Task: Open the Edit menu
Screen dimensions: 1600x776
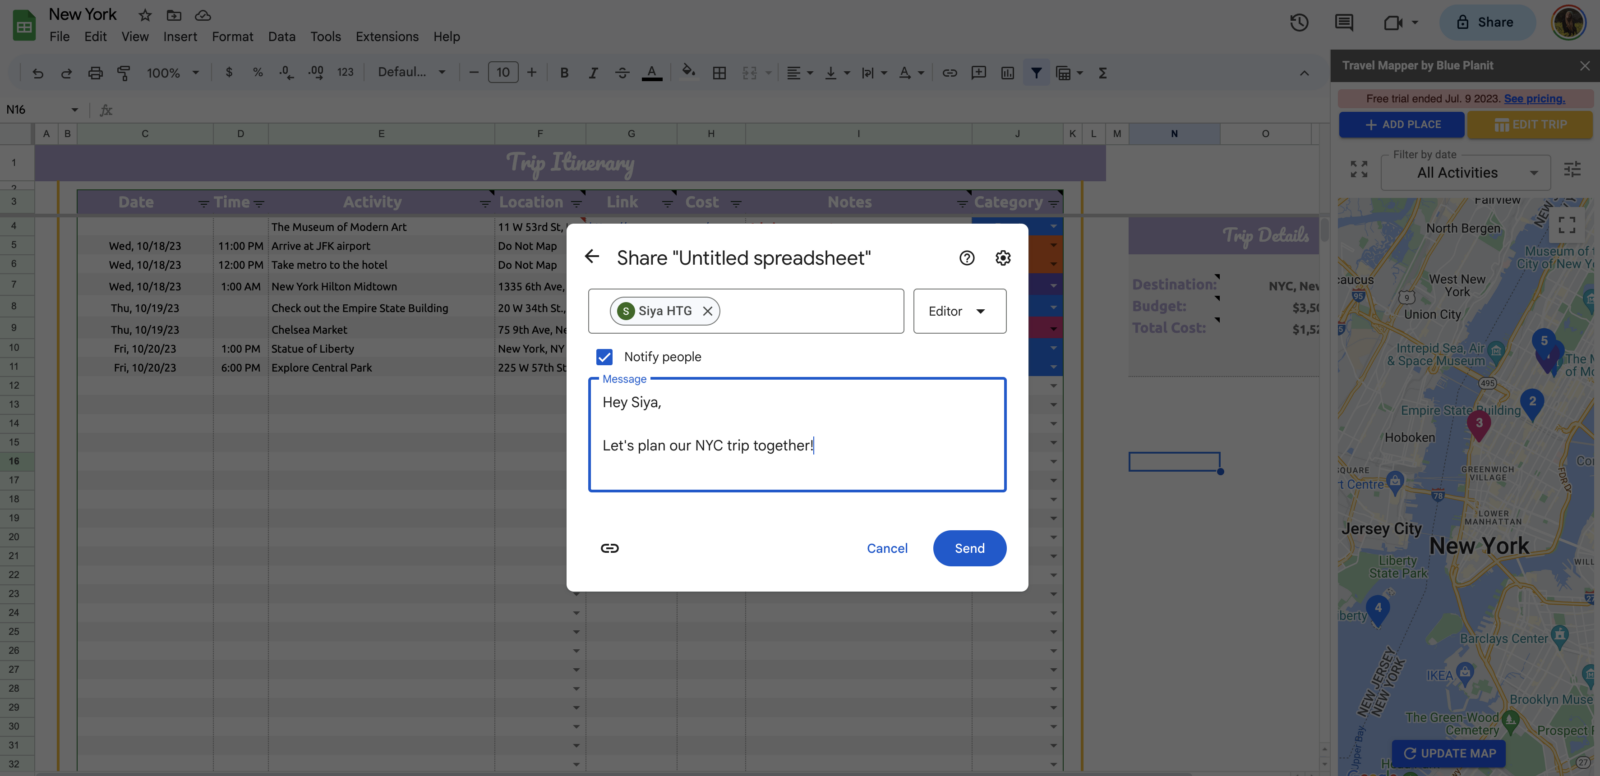Action: pos(95,37)
